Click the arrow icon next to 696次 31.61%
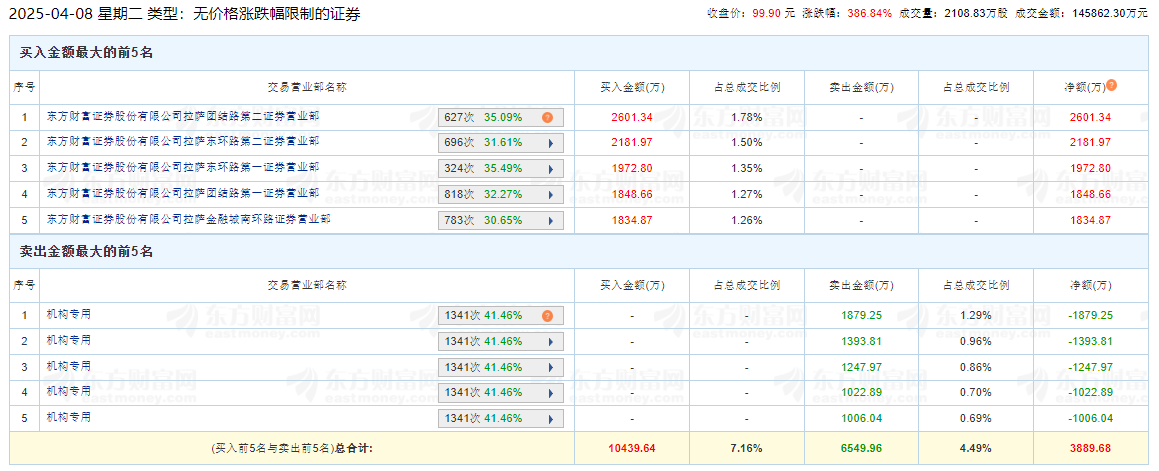This screenshot has height=471, width=1159. click(x=550, y=143)
